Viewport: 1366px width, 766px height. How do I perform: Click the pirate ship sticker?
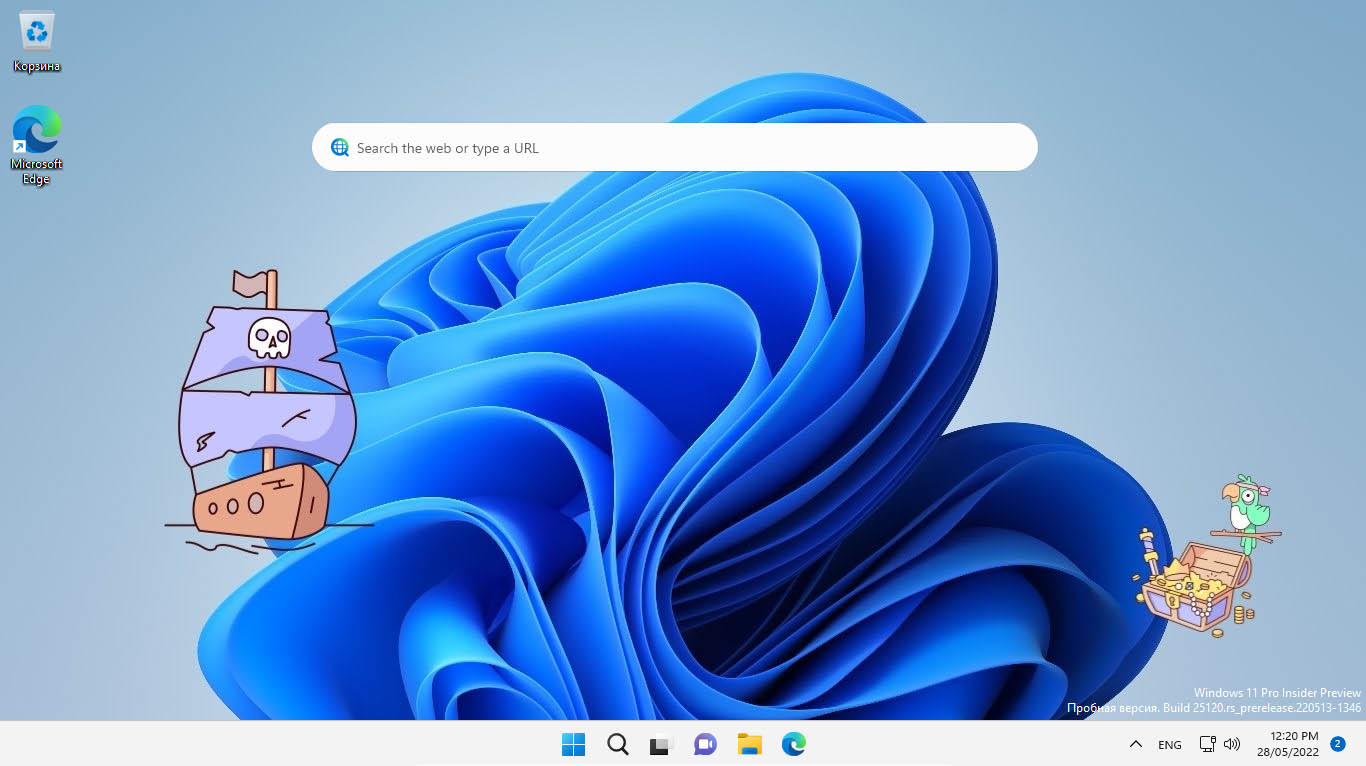(268, 411)
